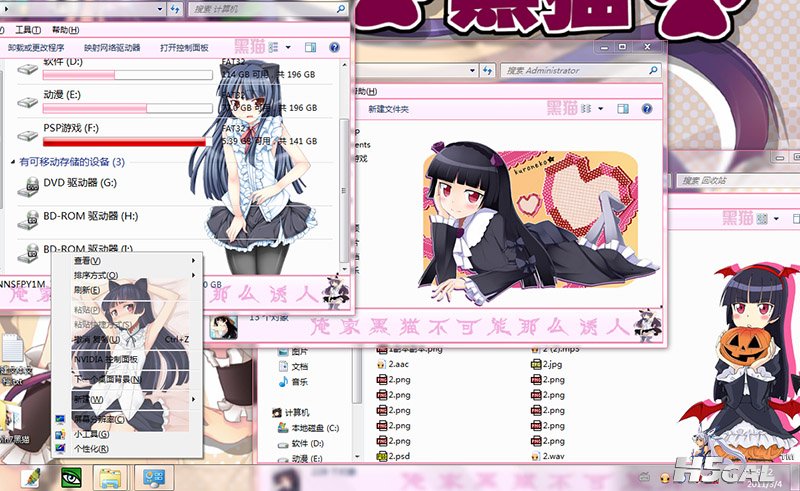800x491 pixels.
Task: Expand the 新建(W) submenu arrow
Action: 193,399
